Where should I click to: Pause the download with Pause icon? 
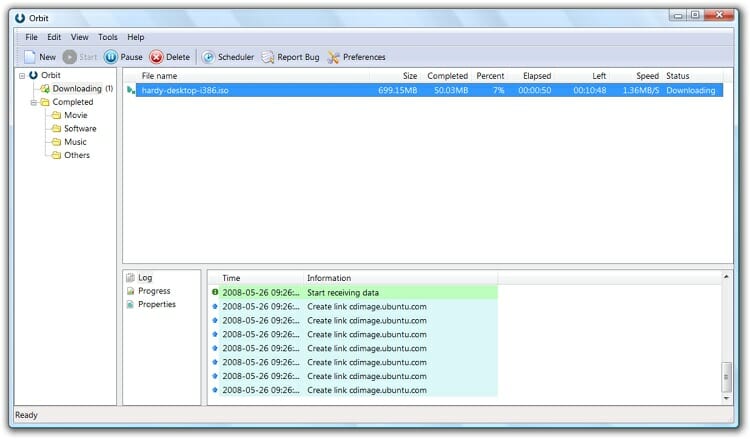[110, 57]
